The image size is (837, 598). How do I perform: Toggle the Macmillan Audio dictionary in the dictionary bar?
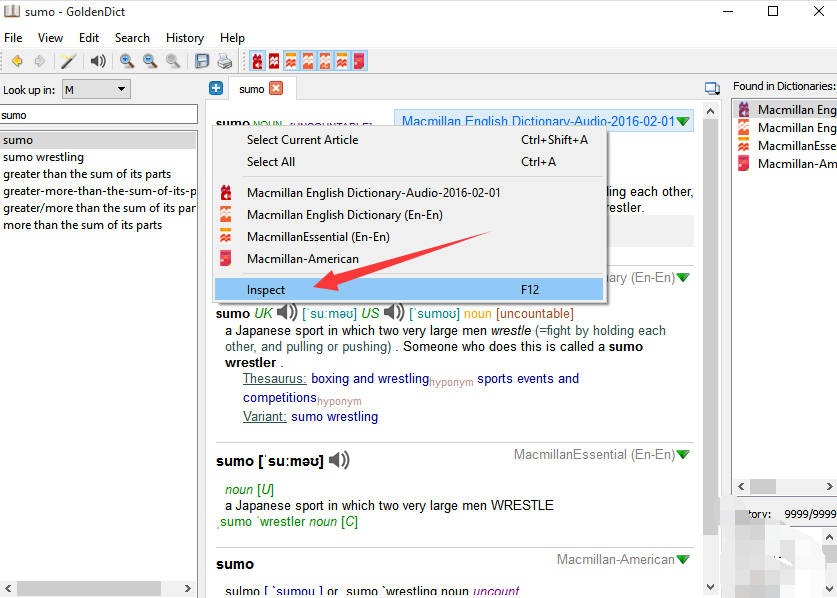[x=258, y=61]
